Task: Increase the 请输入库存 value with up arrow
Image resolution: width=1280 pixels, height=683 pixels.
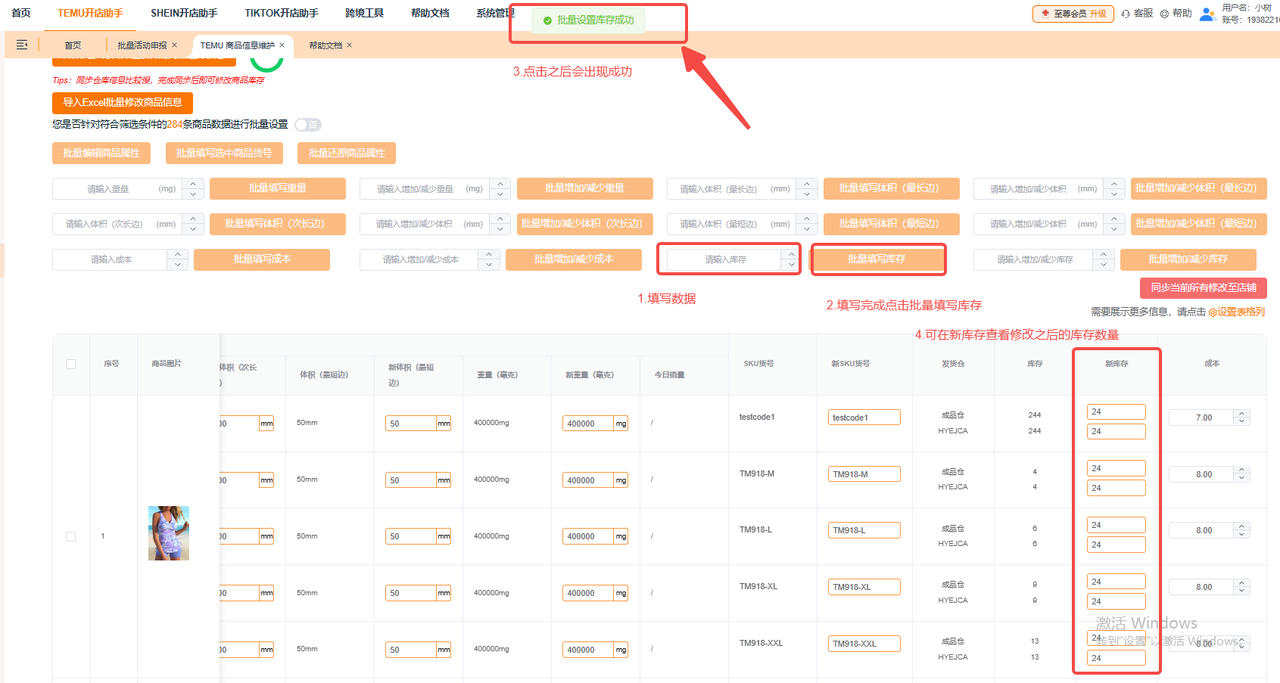Action: tap(791, 254)
